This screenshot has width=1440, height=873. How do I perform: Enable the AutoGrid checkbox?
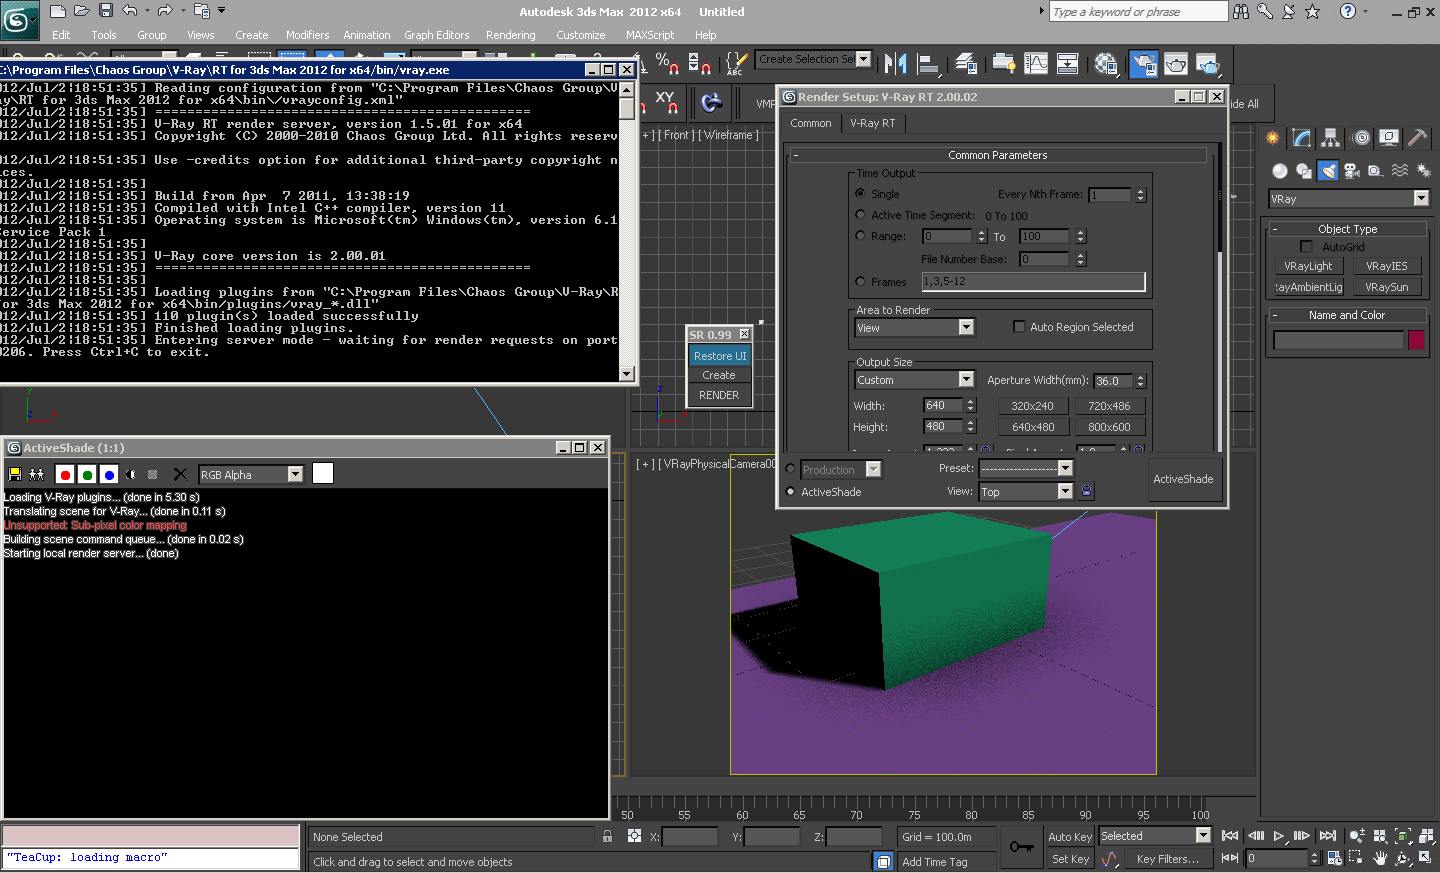[1306, 246]
